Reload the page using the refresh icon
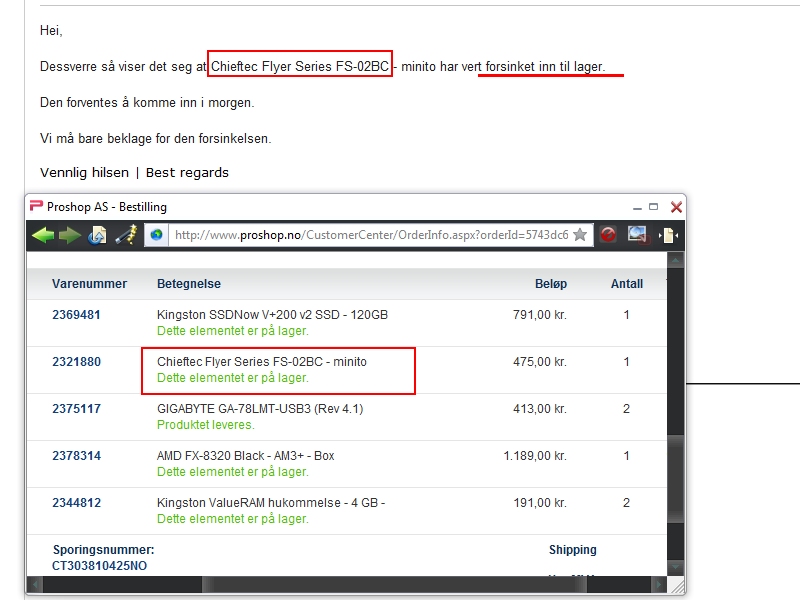The image size is (800, 600). (x=97, y=235)
